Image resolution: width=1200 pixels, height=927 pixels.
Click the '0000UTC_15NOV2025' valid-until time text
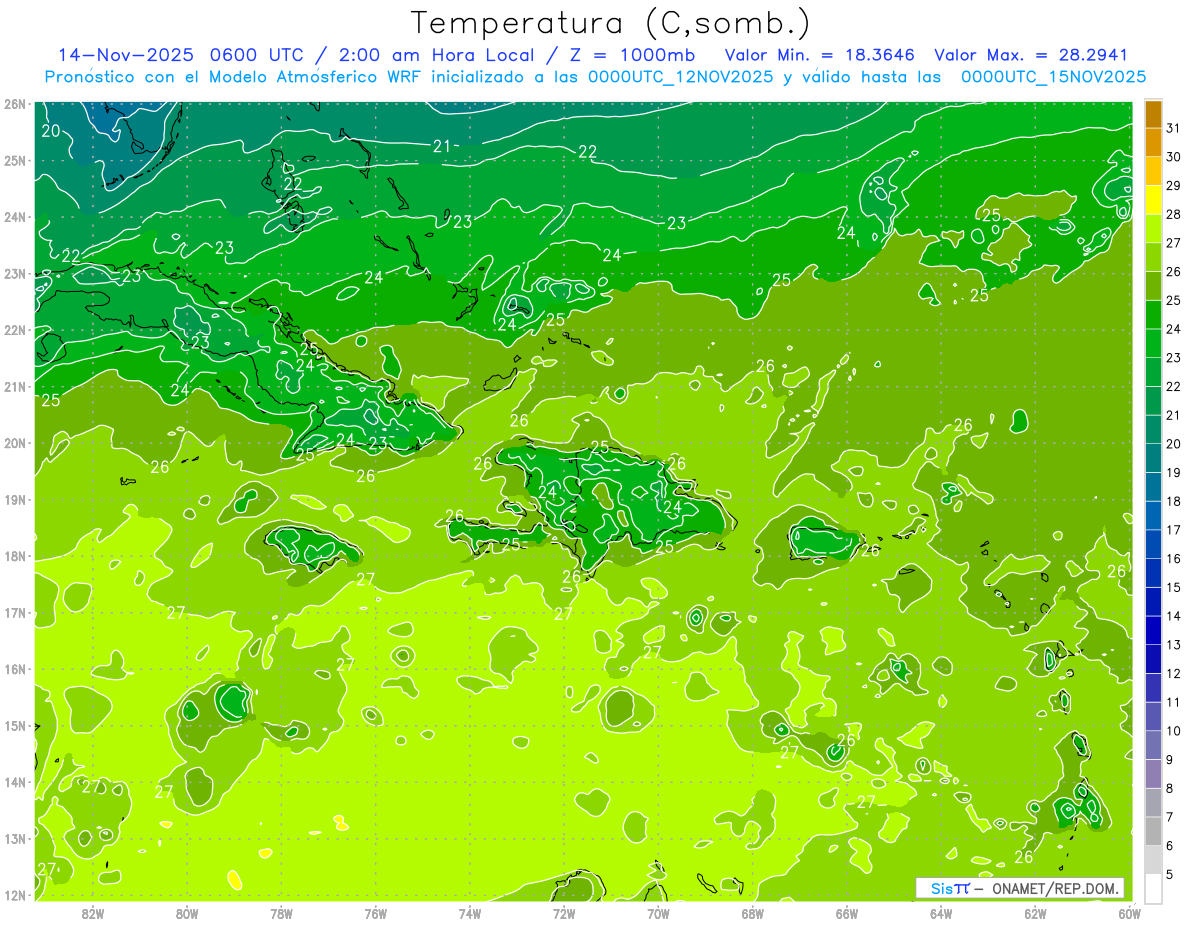pyautogui.click(x=1053, y=77)
